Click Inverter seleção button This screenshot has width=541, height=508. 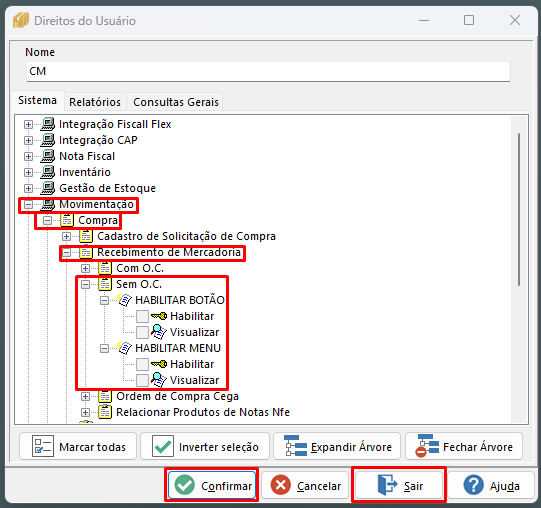point(205,446)
